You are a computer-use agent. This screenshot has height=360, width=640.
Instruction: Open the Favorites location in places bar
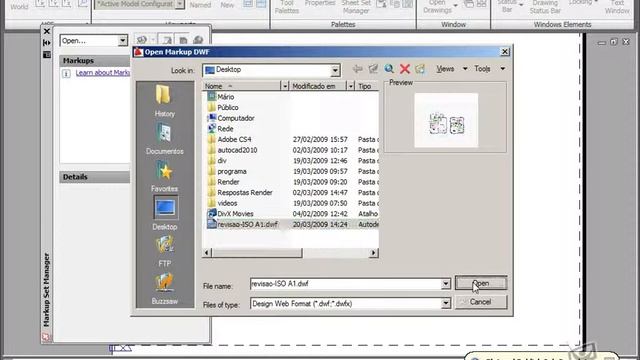coord(164,176)
